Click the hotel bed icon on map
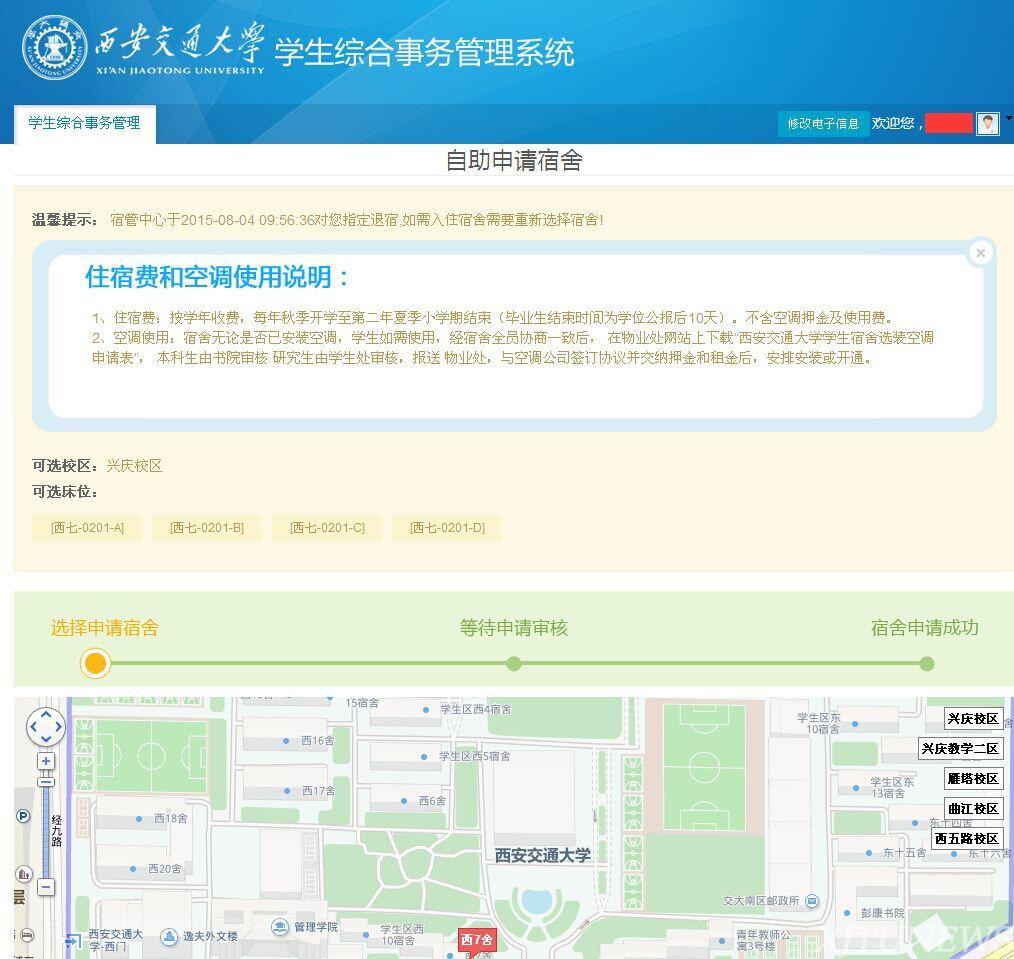This screenshot has width=1014, height=959. [27, 934]
